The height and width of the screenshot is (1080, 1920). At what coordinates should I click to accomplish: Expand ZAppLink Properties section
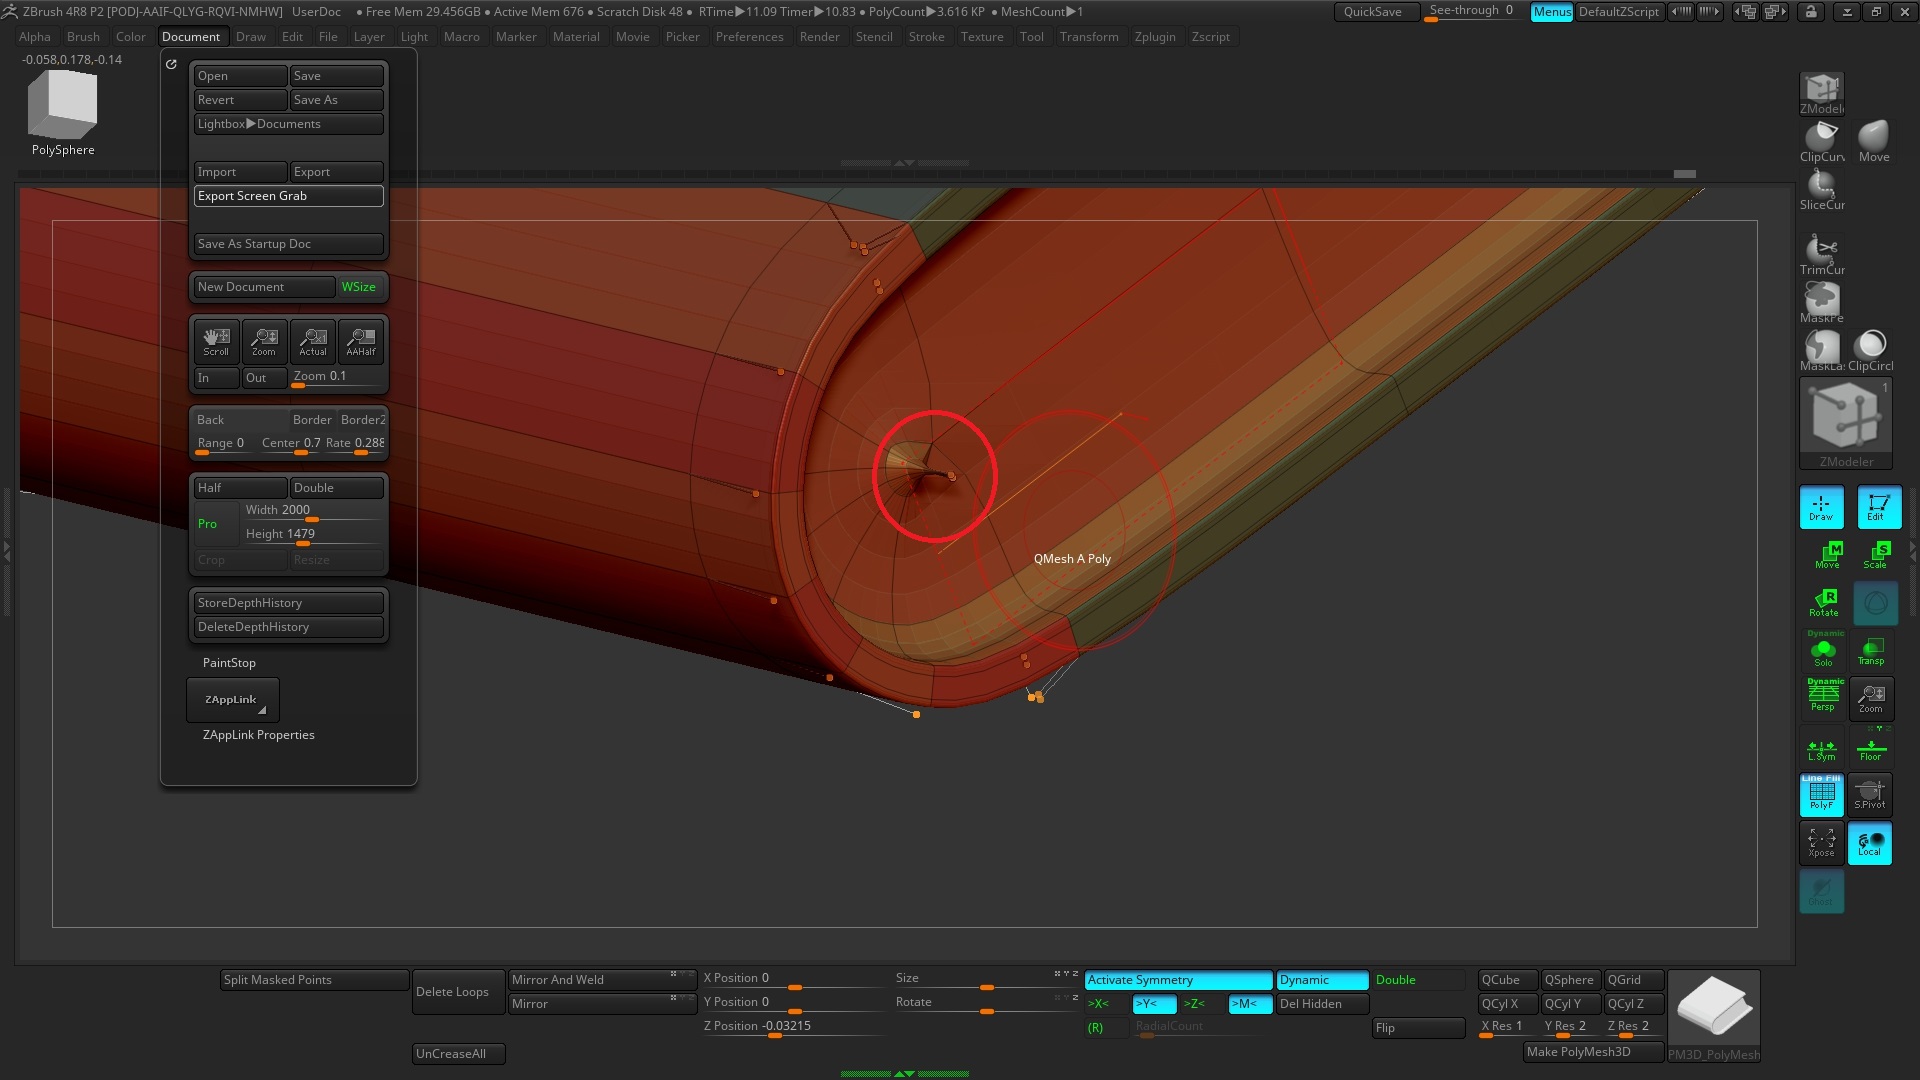click(x=258, y=735)
